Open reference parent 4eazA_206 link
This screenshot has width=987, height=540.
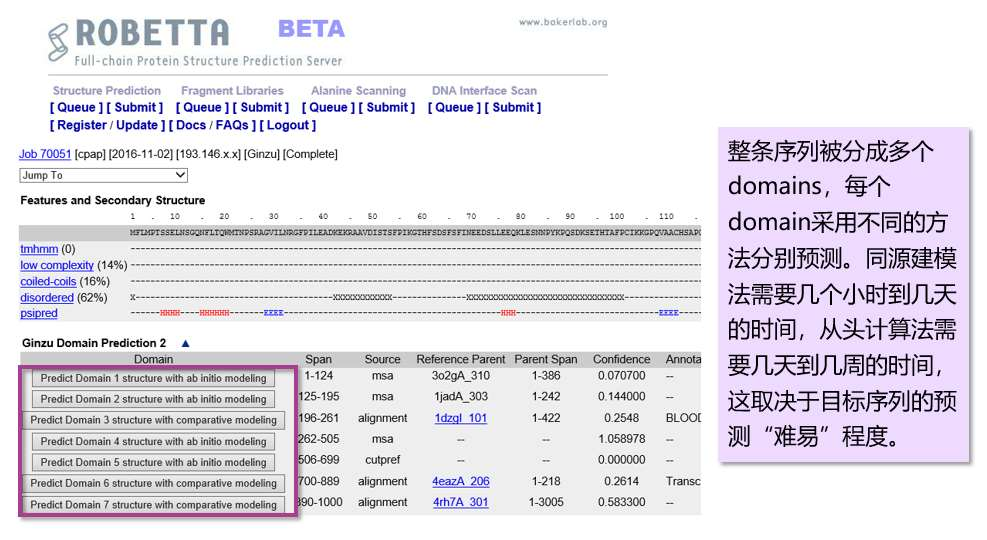pos(461,481)
